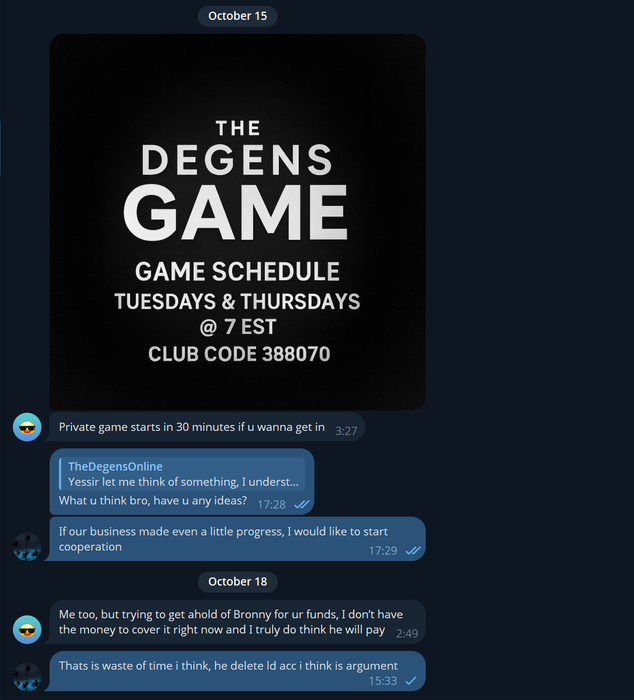This screenshot has height=700, width=634.
Task: Open the palm tree avatar beside 15:33 message
Action: coord(27,677)
